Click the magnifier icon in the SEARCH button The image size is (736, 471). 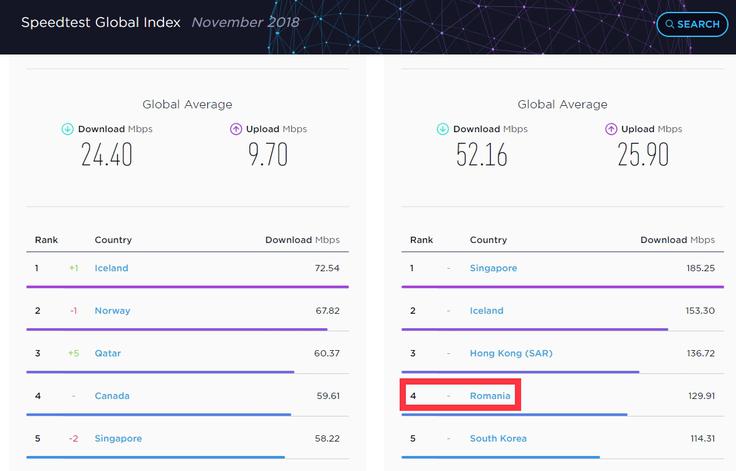(x=670, y=24)
